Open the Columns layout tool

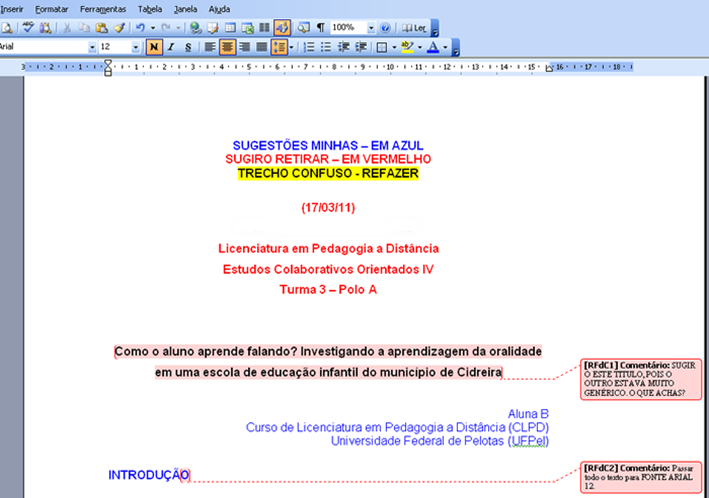tap(265, 28)
